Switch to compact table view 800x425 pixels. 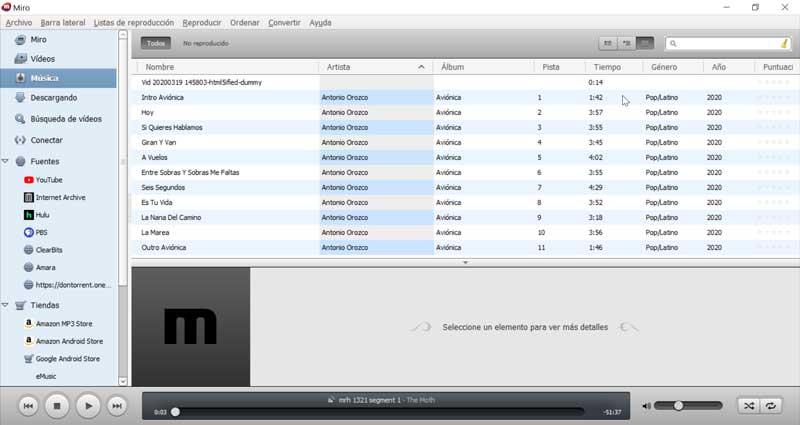pos(645,43)
